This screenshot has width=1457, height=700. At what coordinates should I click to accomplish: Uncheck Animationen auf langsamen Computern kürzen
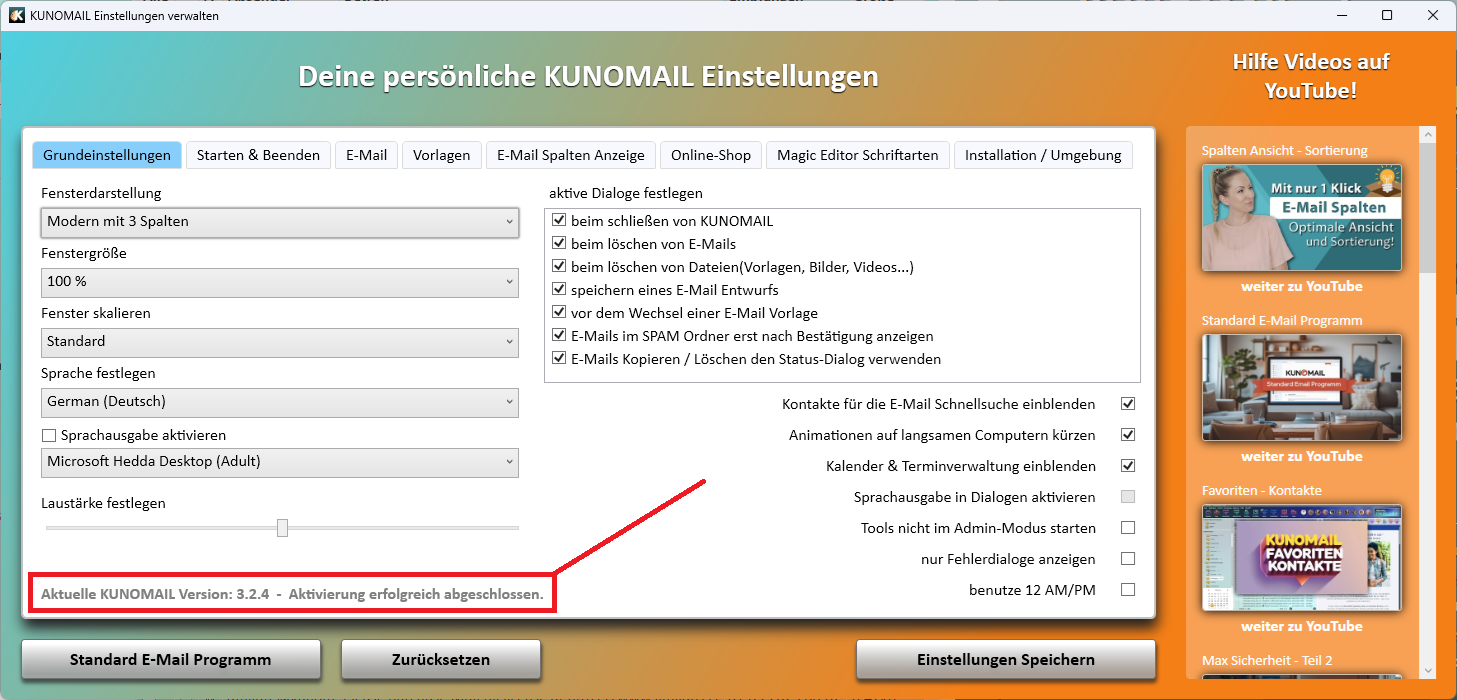(x=1128, y=435)
